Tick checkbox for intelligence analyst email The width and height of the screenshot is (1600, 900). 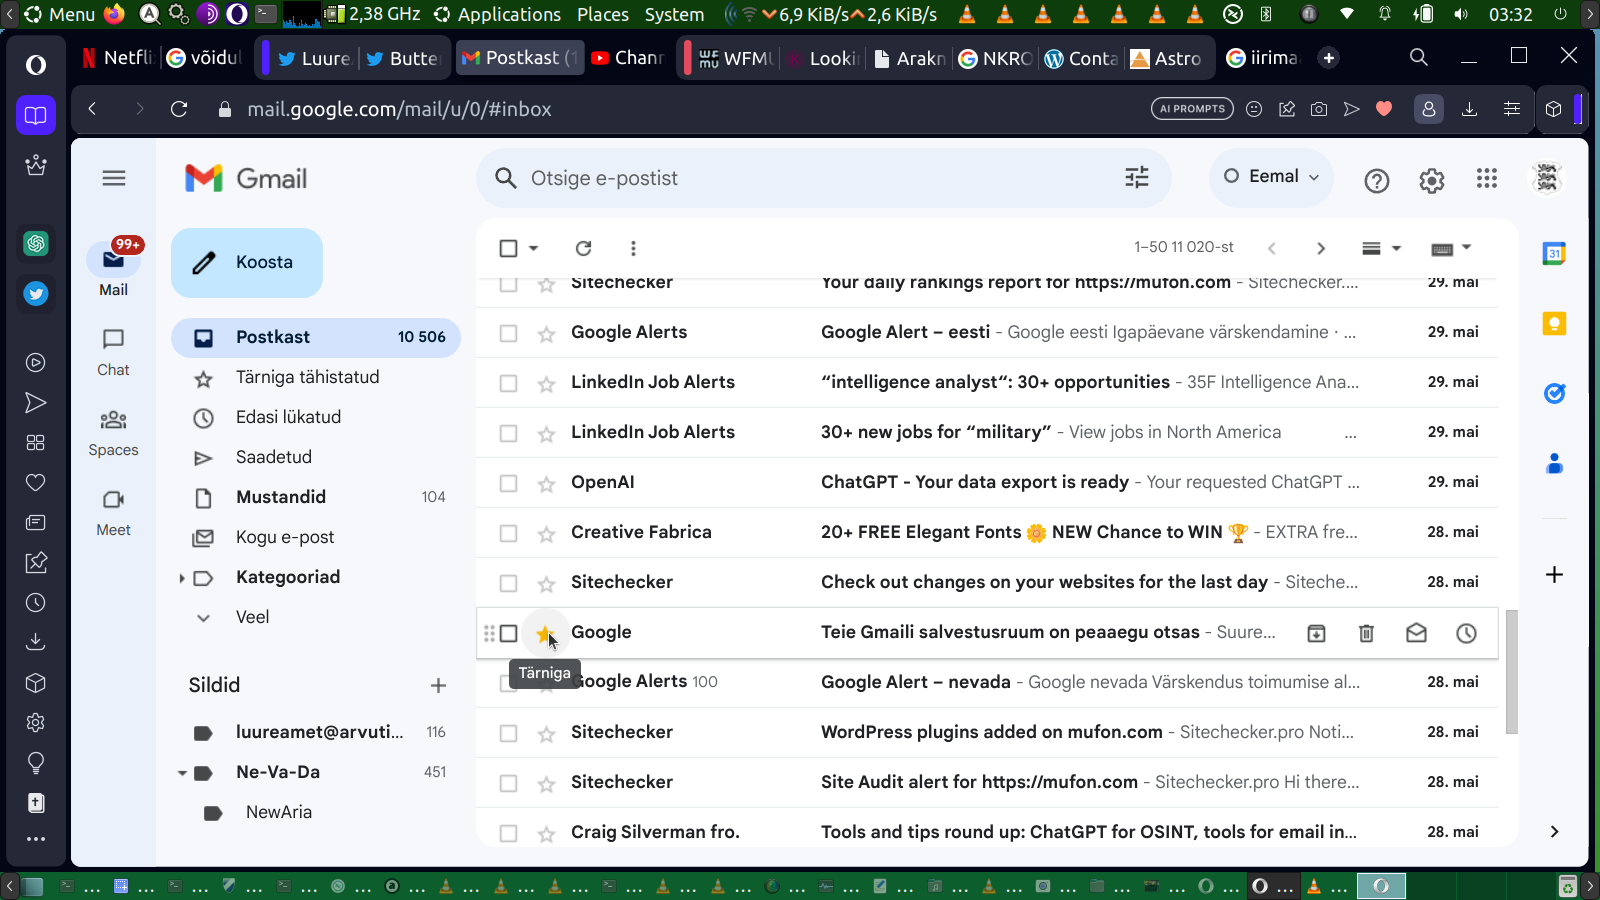pyautogui.click(x=509, y=383)
